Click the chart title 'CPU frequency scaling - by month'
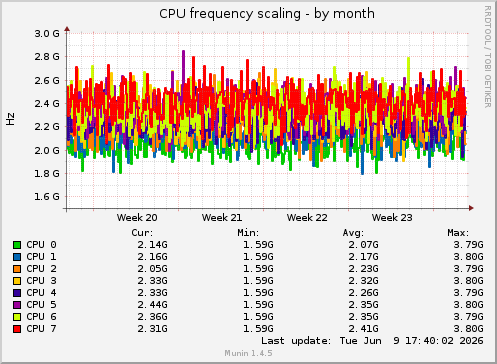This screenshot has width=497, height=364. pos(267,14)
